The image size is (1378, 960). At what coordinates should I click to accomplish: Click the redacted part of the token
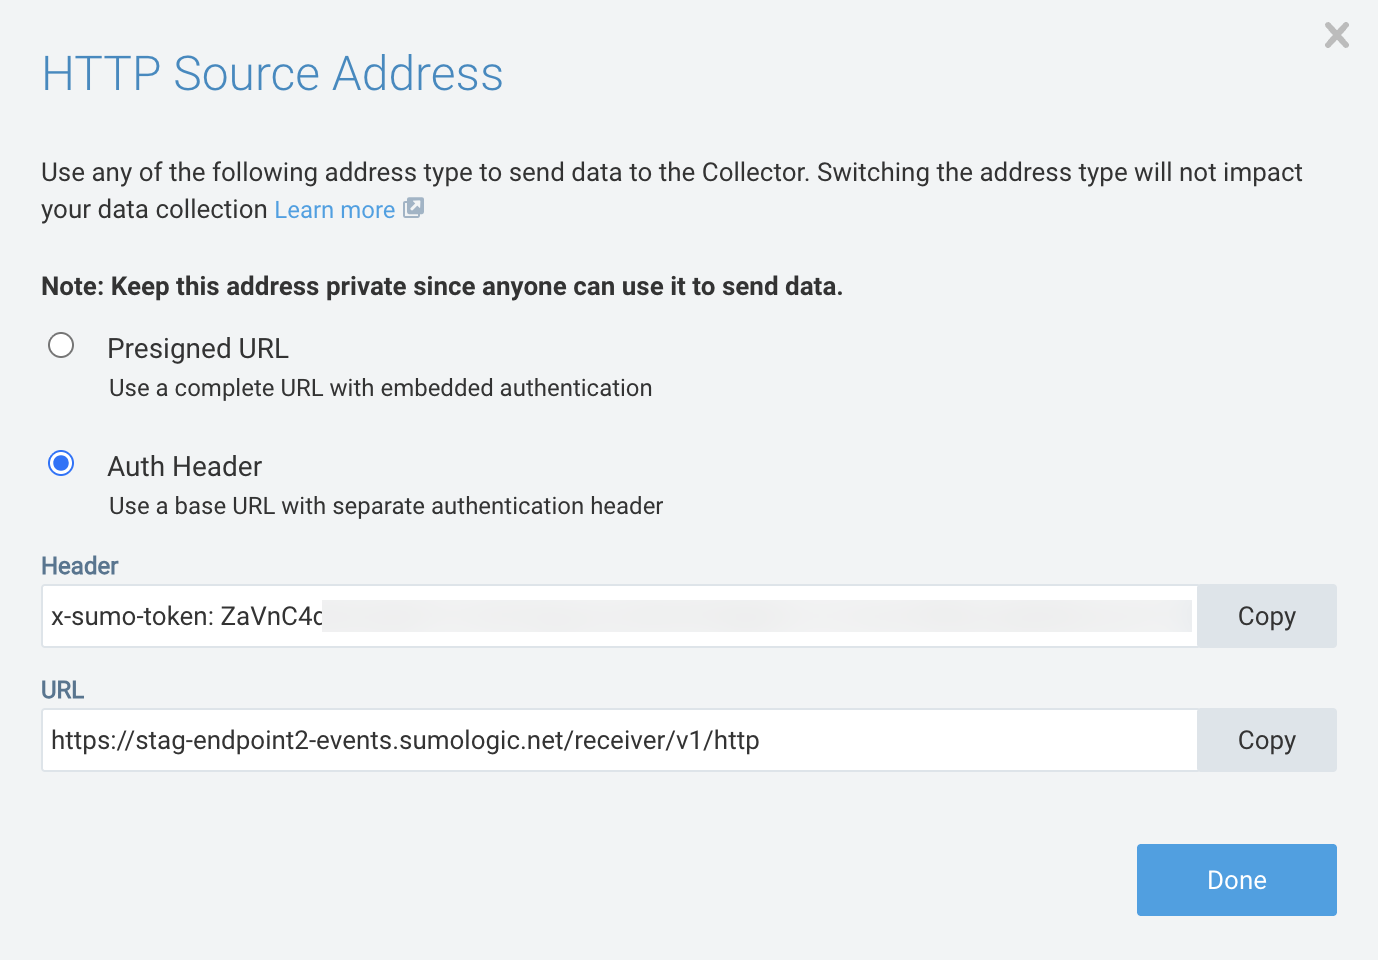[757, 616]
